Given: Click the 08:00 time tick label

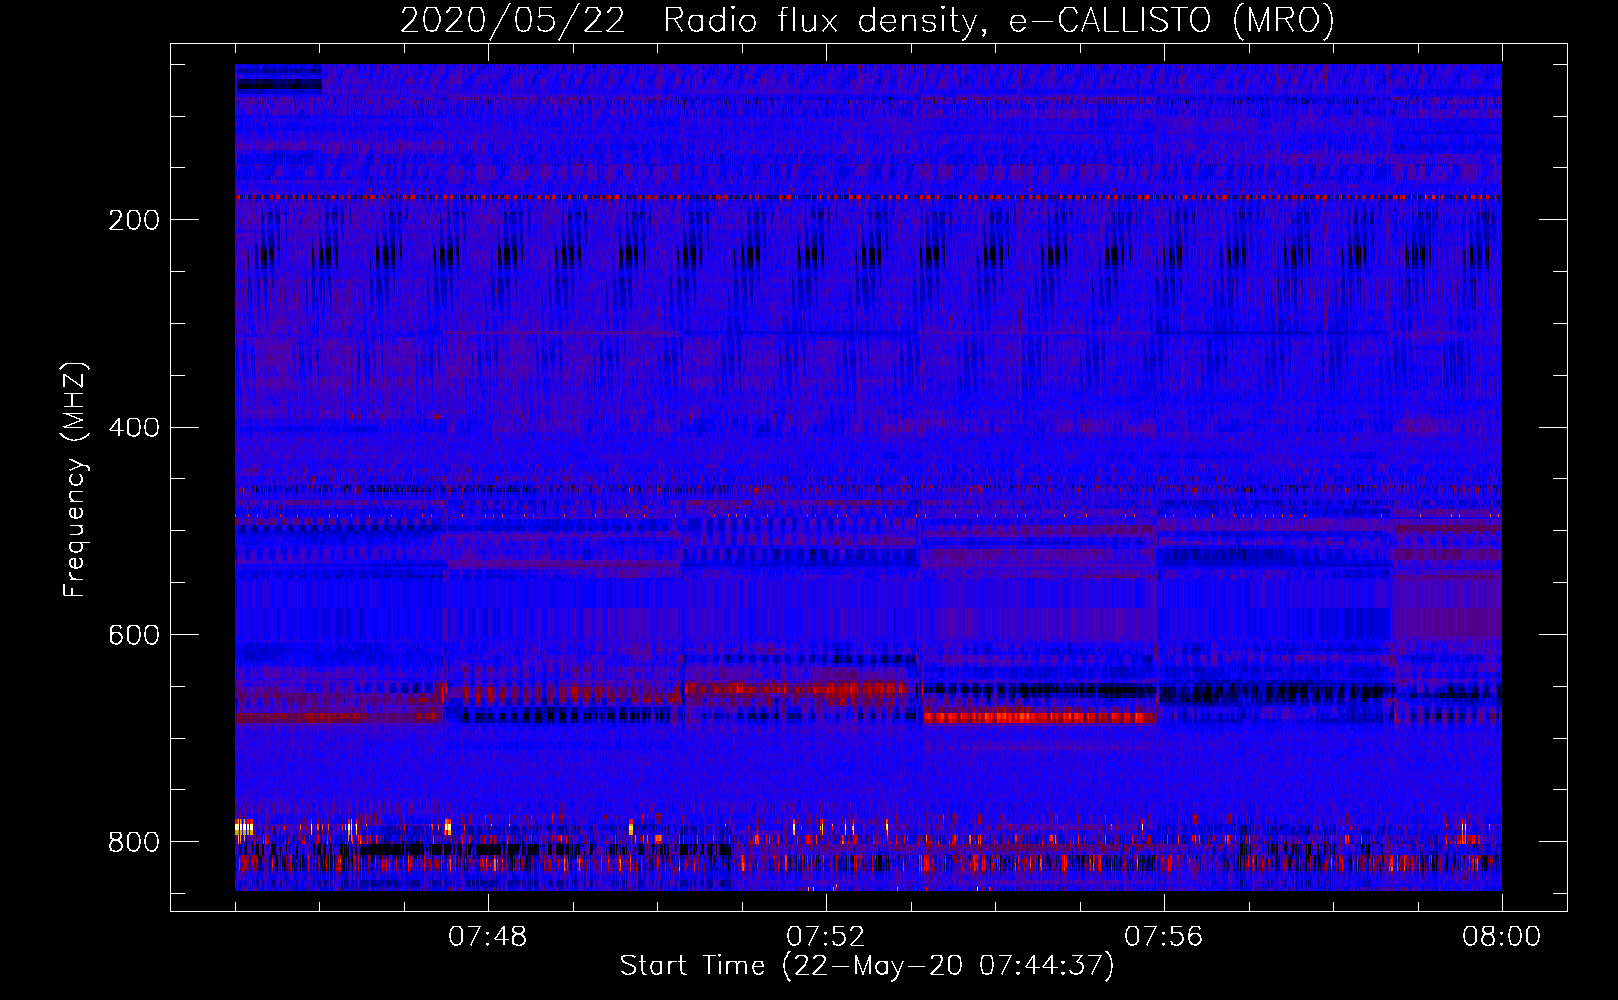Looking at the screenshot, I should point(1501,937).
